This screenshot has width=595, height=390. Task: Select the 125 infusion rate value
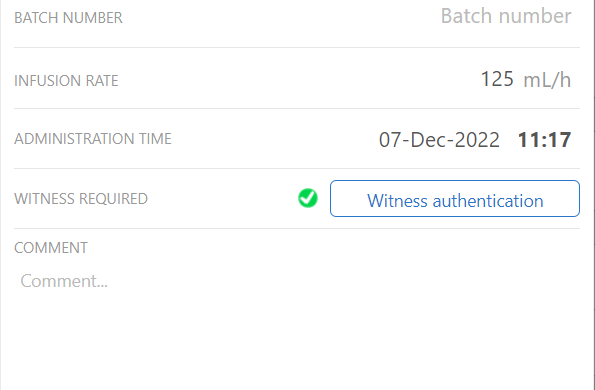[x=497, y=79]
